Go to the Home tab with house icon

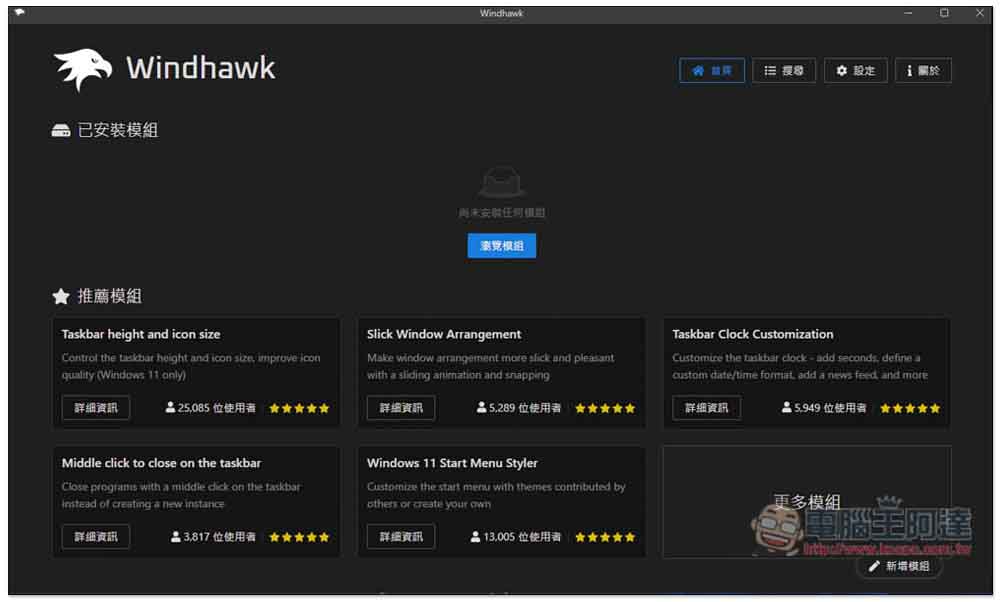pyautogui.click(x=712, y=71)
